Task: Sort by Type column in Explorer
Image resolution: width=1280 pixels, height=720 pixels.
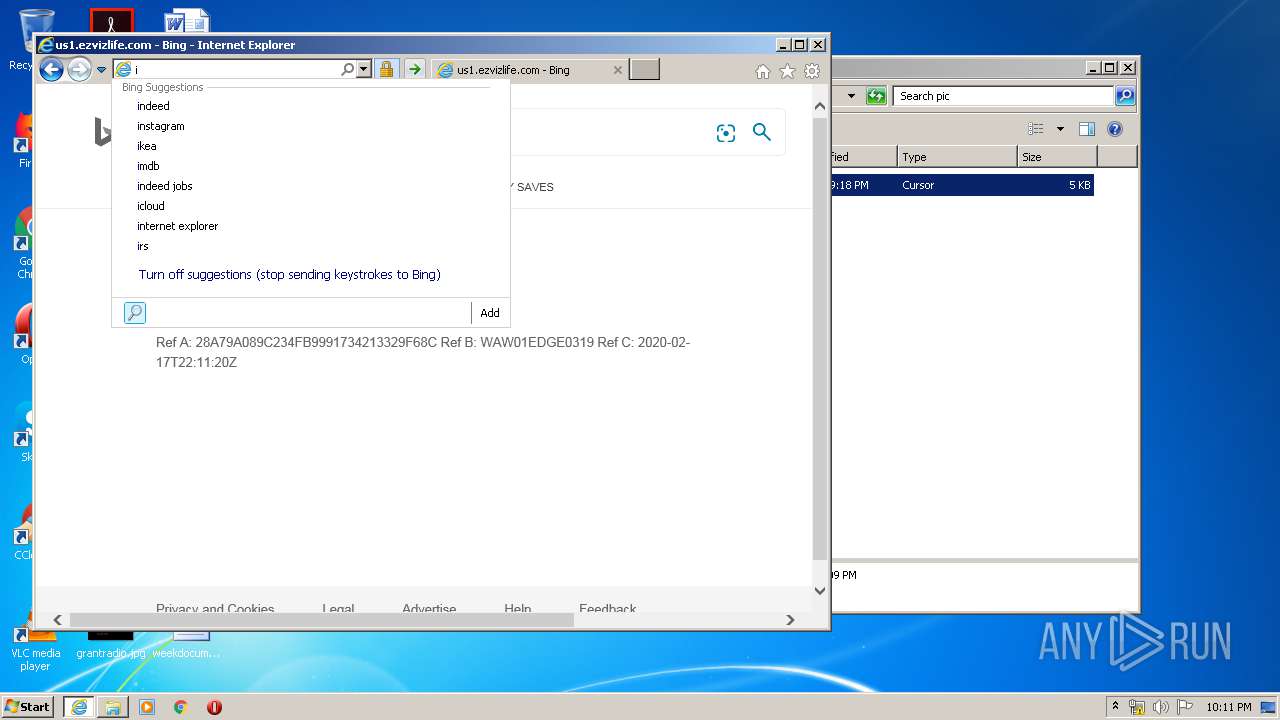Action: (x=957, y=157)
